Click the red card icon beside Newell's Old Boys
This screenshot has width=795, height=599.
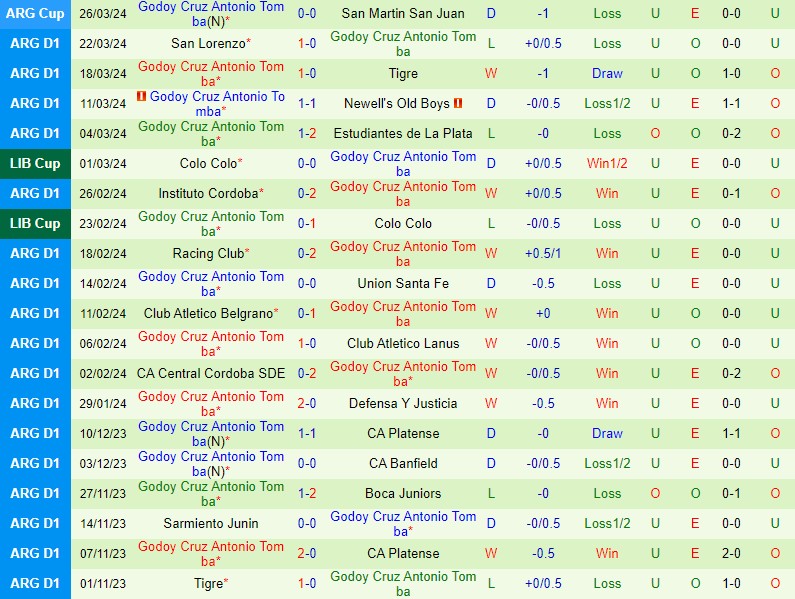click(x=458, y=103)
